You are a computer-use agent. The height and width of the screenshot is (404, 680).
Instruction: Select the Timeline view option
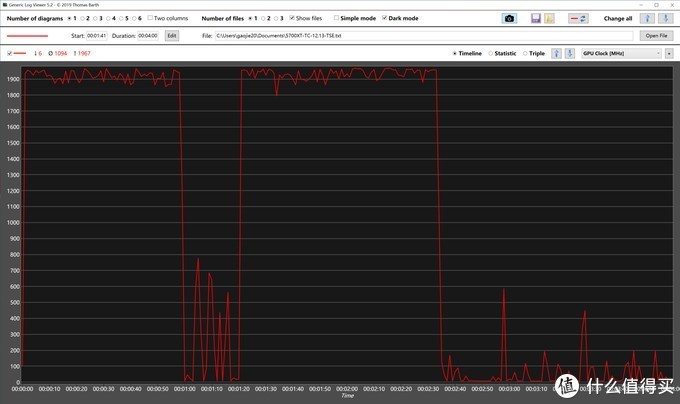click(x=454, y=53)
